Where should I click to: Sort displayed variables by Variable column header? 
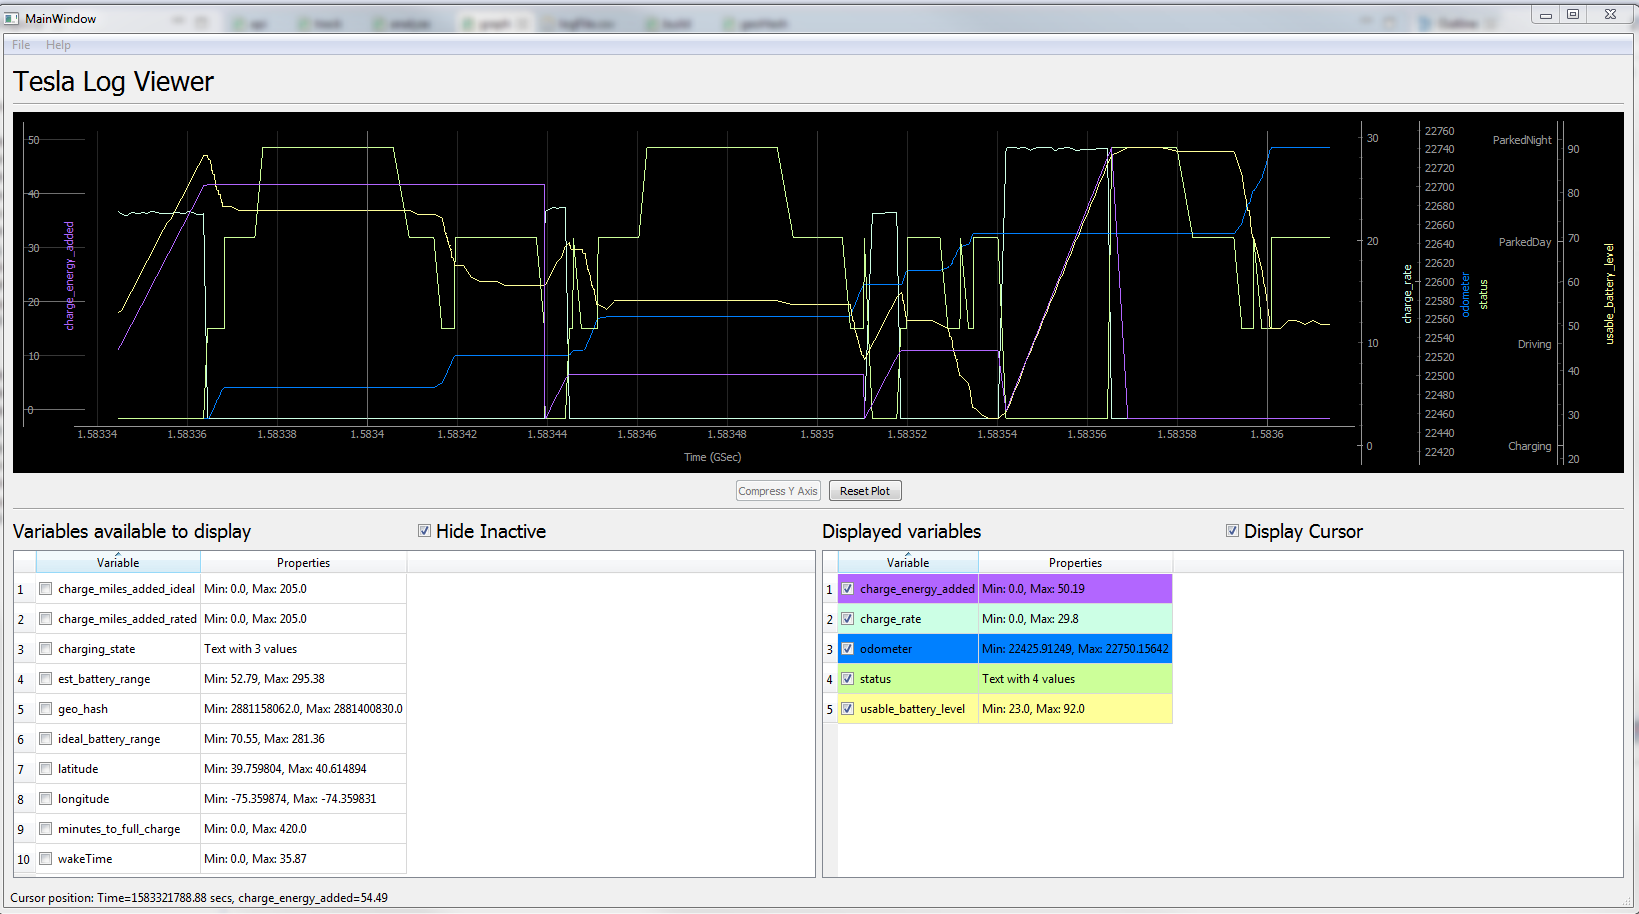pyautogui.click(x=907, y=563)
